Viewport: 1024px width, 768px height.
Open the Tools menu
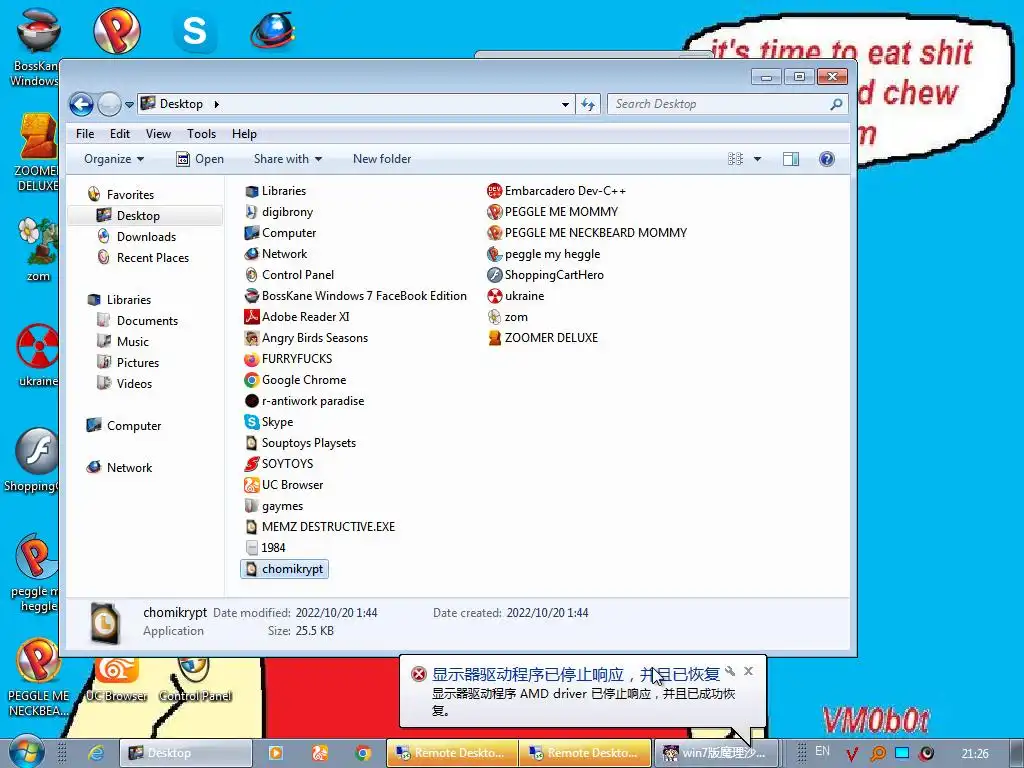[x=201, y=134]
